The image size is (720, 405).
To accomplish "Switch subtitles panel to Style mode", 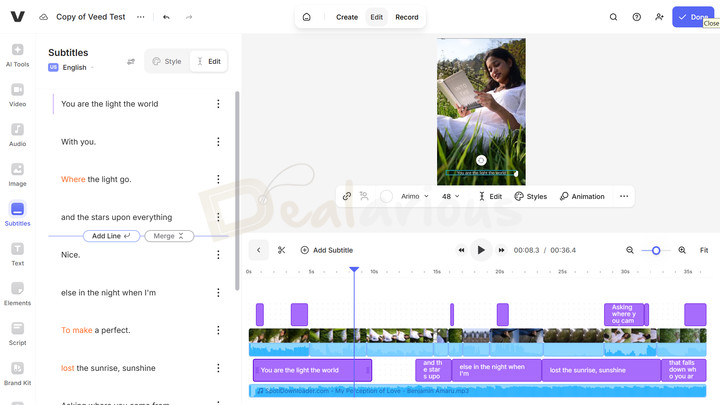I will coord(167,62).
